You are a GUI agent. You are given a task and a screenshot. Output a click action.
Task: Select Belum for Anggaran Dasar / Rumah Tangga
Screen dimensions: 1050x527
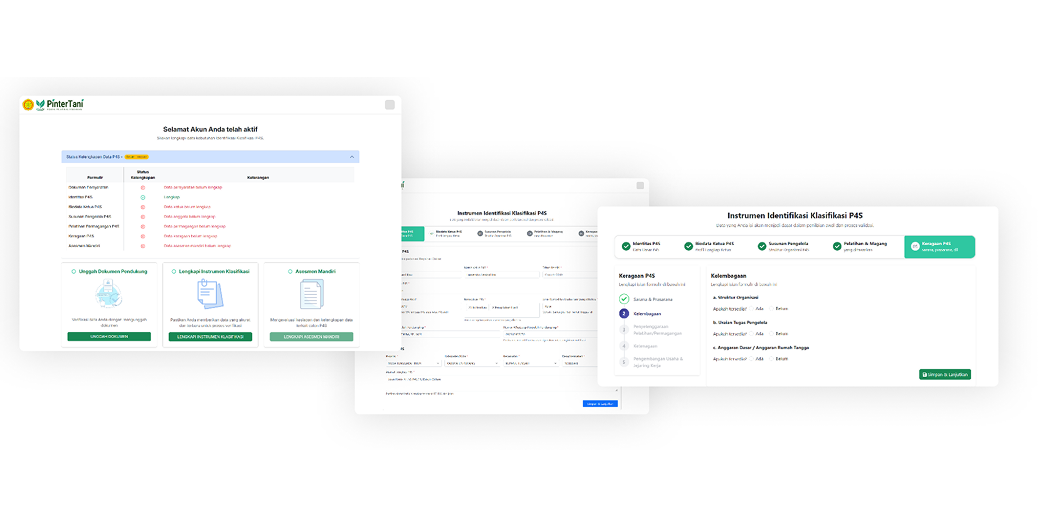[772, 359]
